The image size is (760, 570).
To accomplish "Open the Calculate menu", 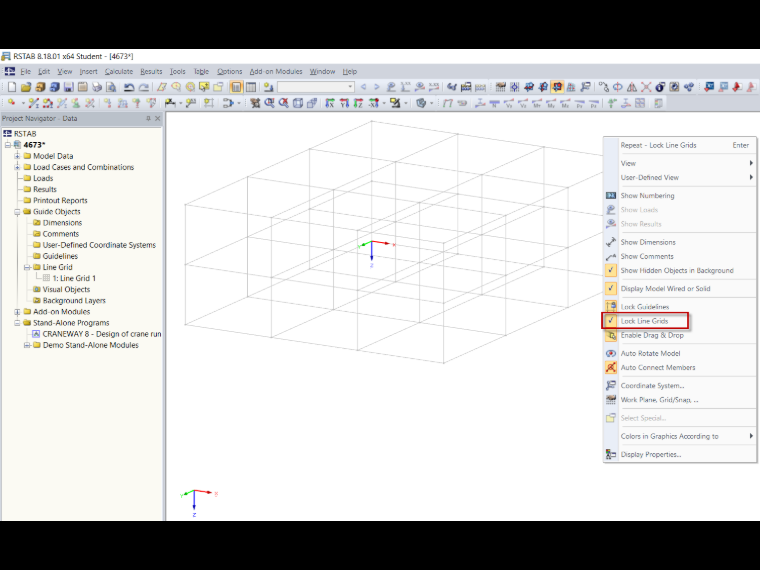I will (x=119, y=71).
